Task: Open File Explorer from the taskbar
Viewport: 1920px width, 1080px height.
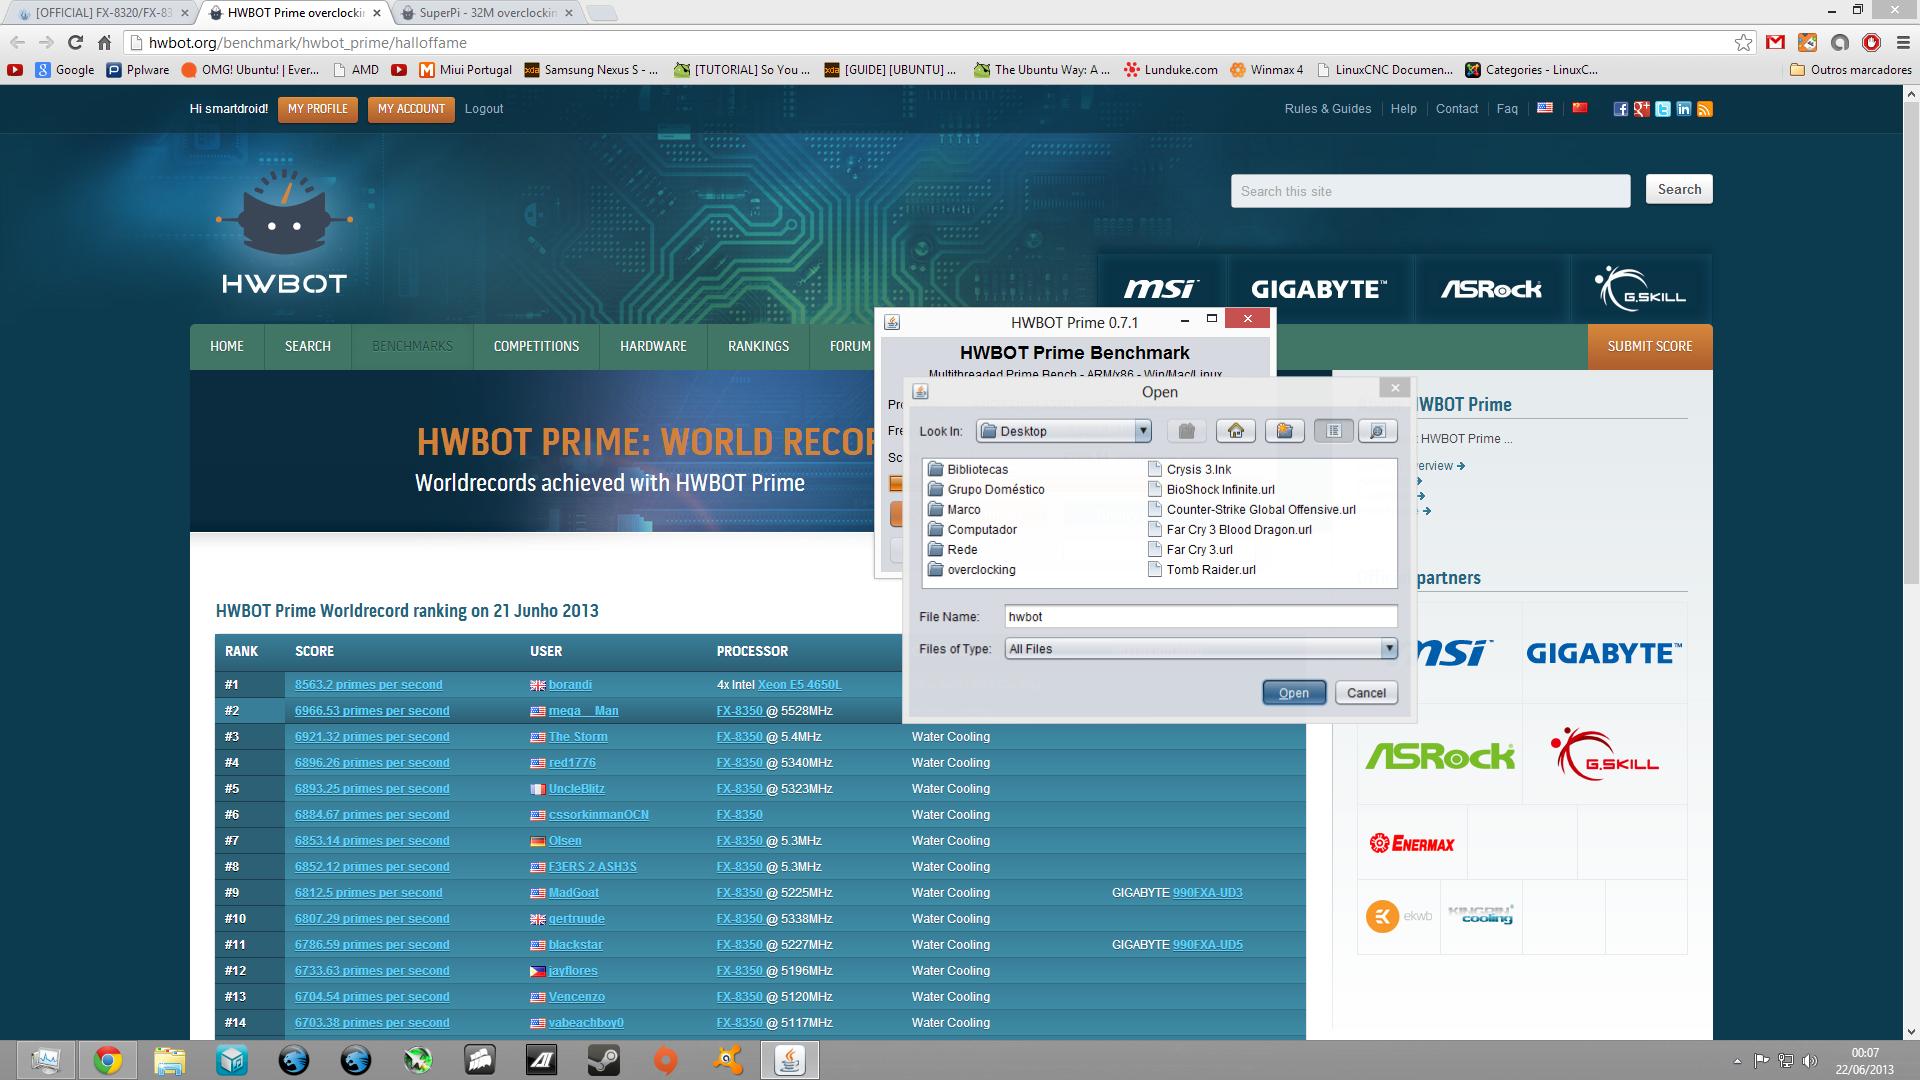Action: (170, 1060)
